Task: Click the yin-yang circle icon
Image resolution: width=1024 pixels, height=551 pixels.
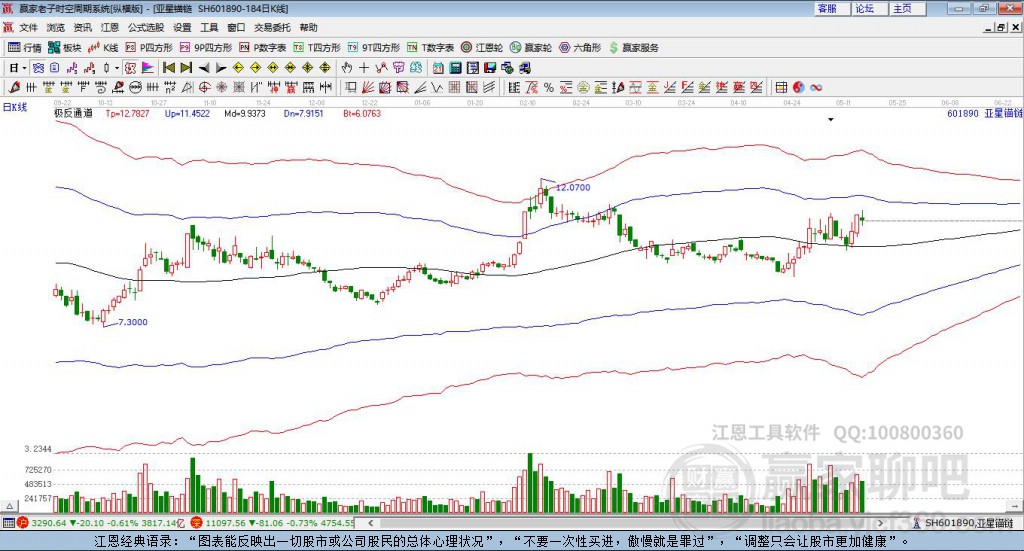Action: [x=798, y=87]
